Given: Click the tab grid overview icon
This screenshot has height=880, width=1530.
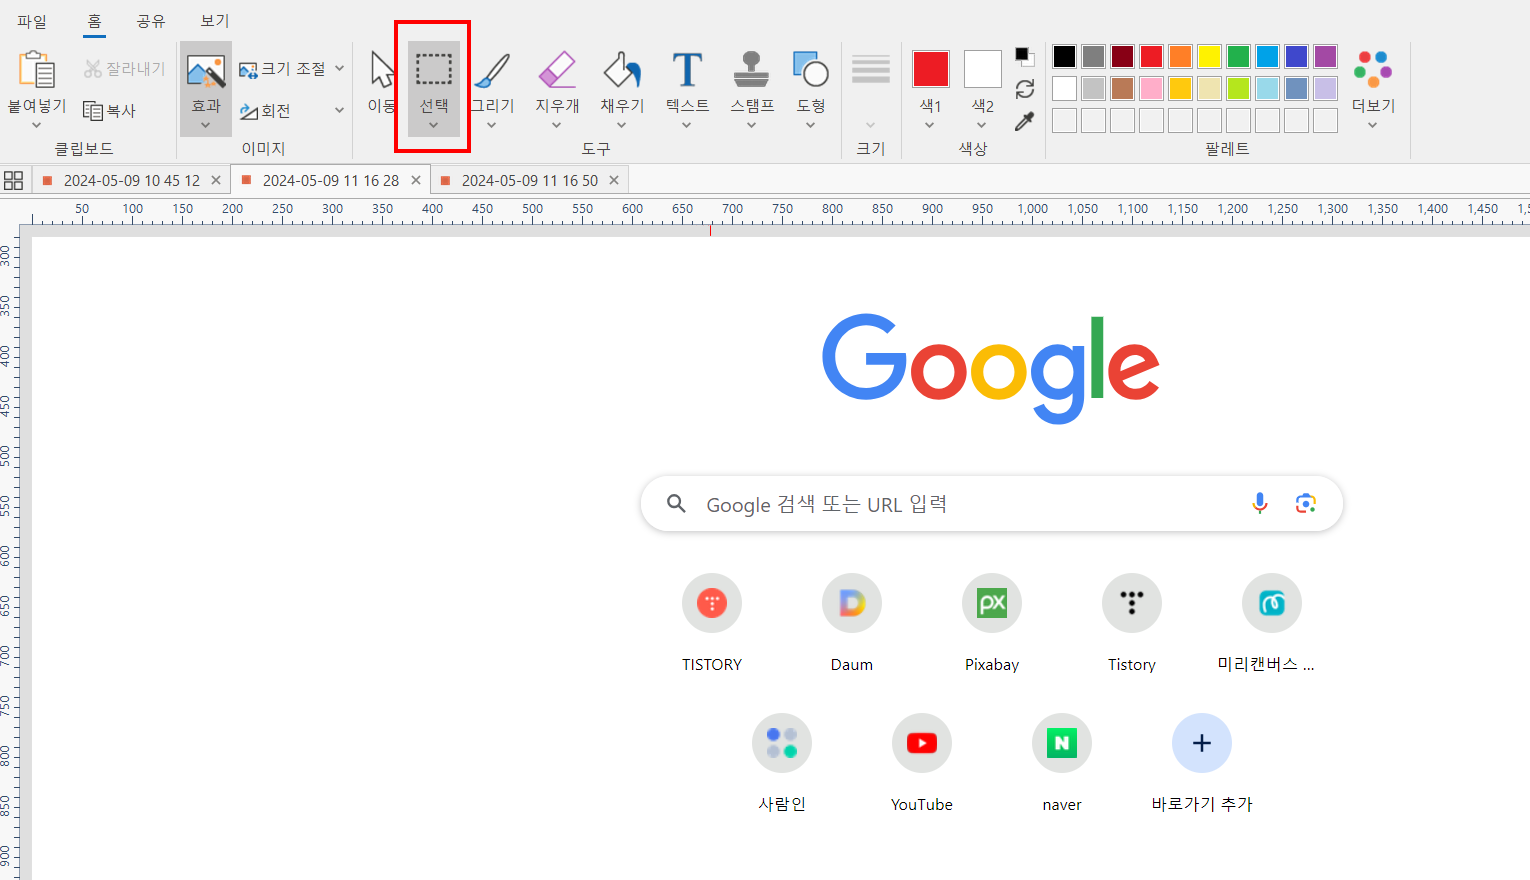Looking at the screenshot, I should click(14, 180).
